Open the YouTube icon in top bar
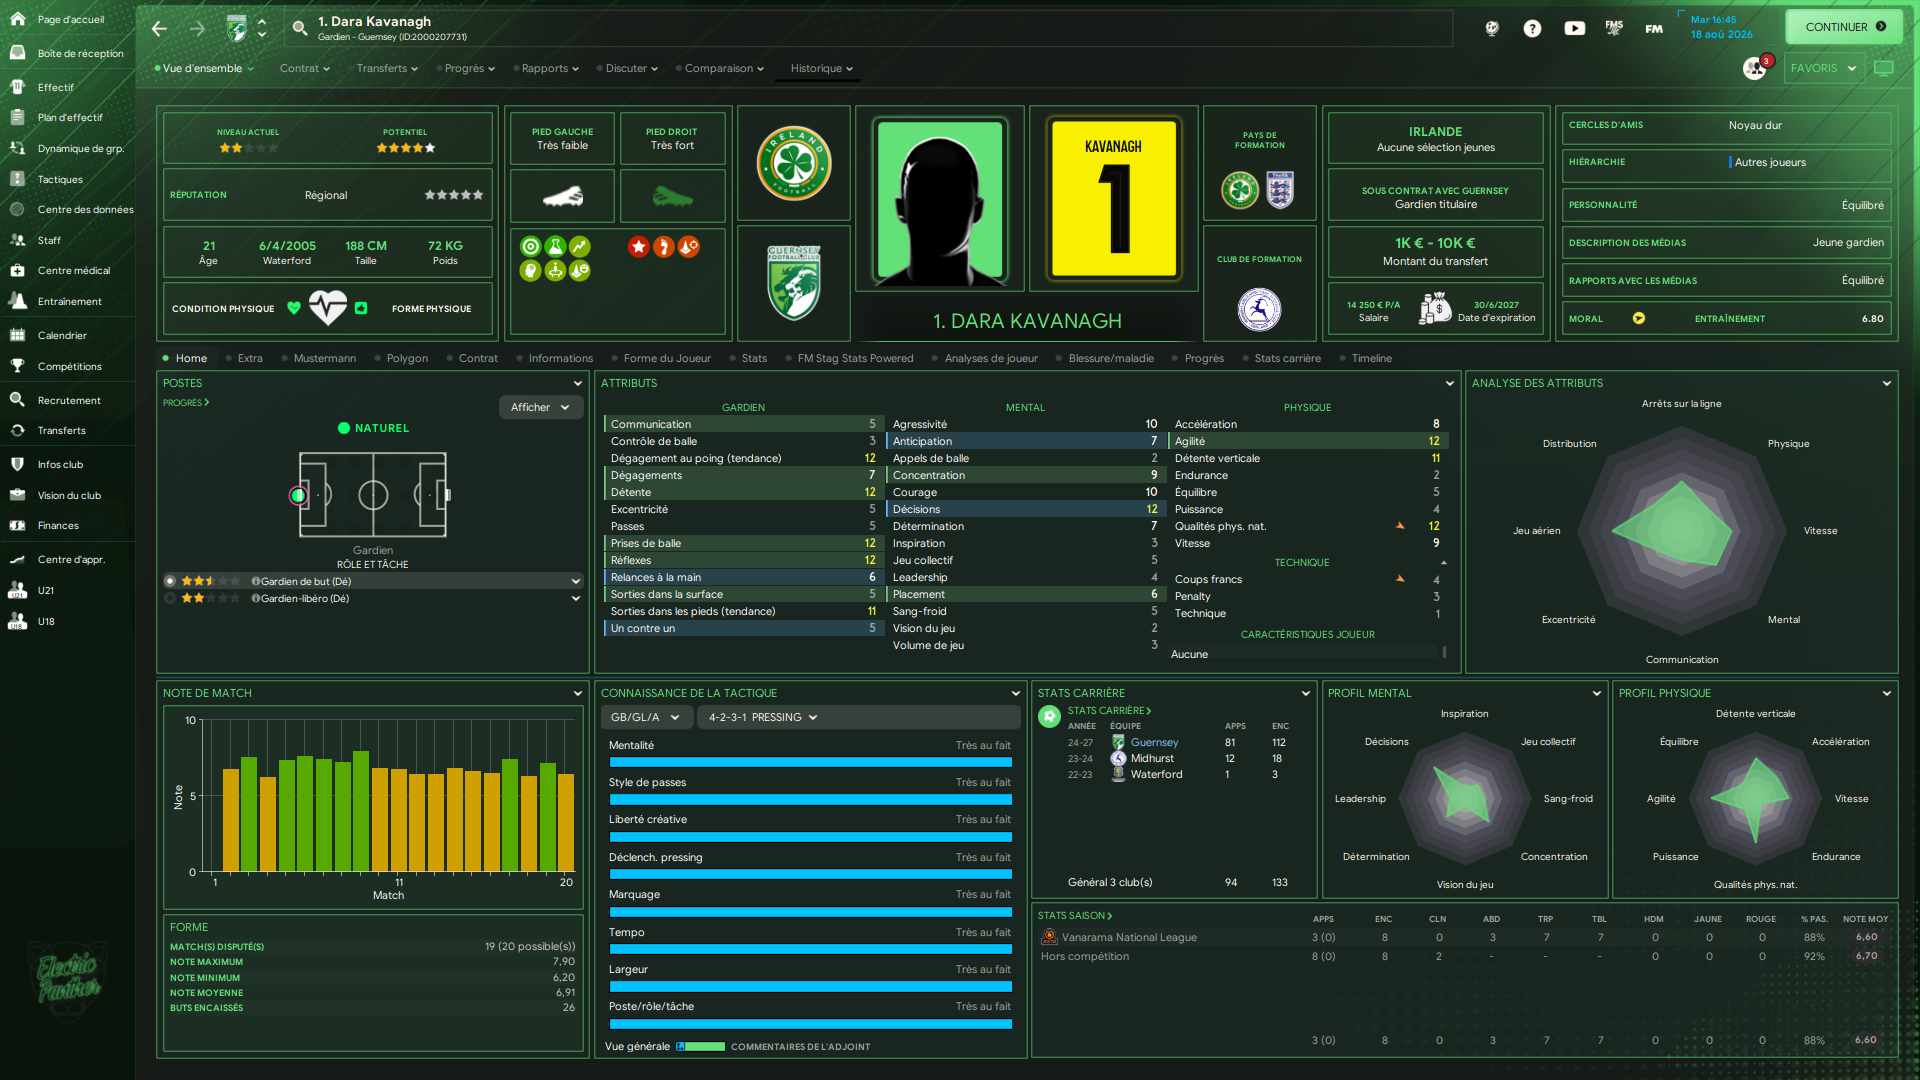 1574,29
